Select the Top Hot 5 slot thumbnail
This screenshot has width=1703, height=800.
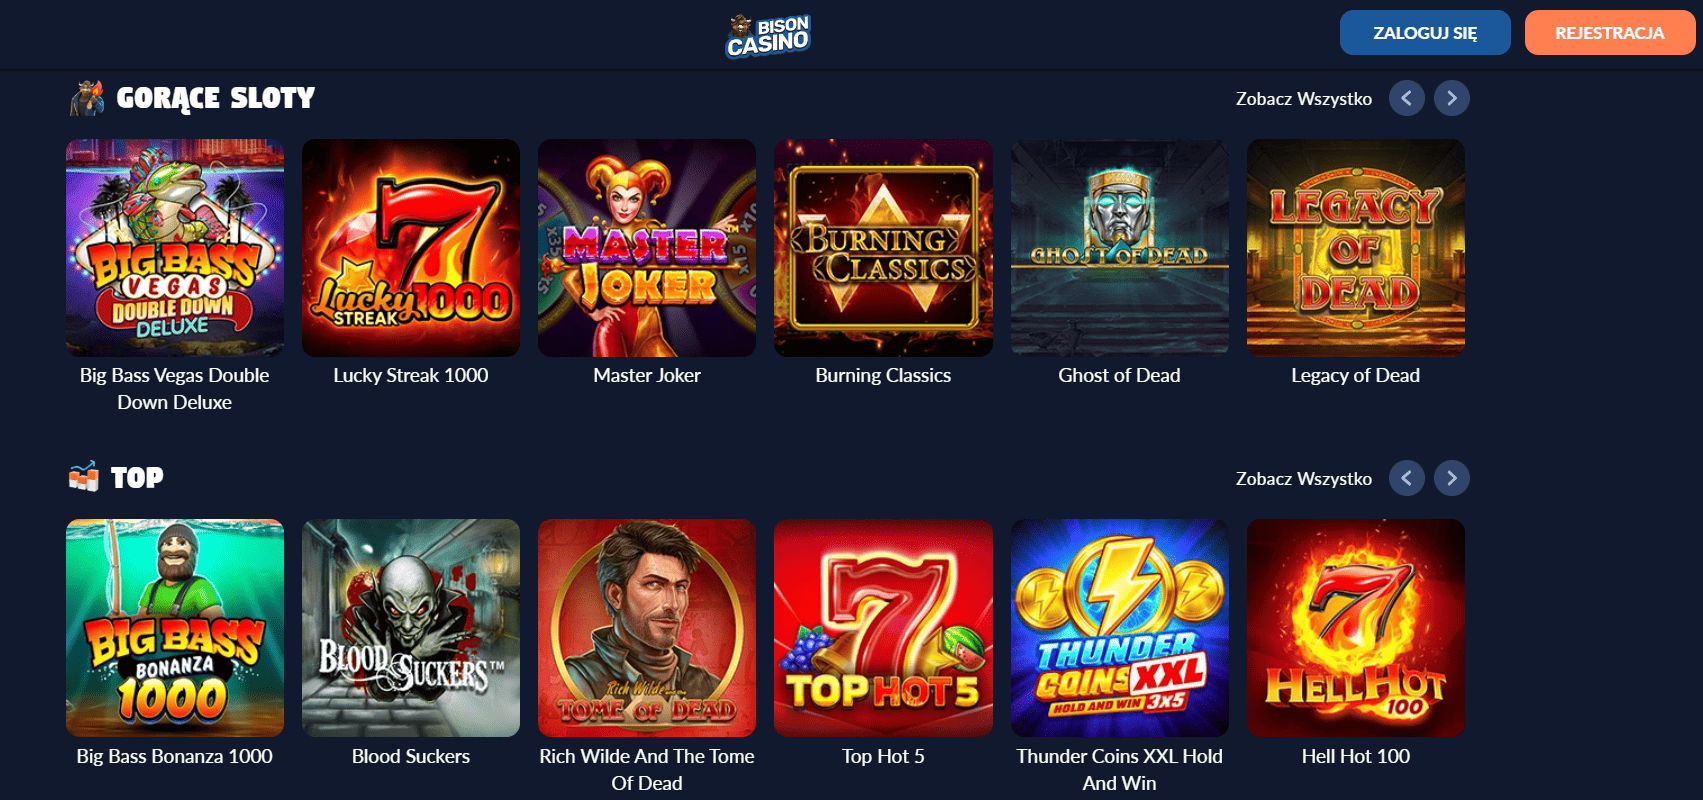click(883, 628)
